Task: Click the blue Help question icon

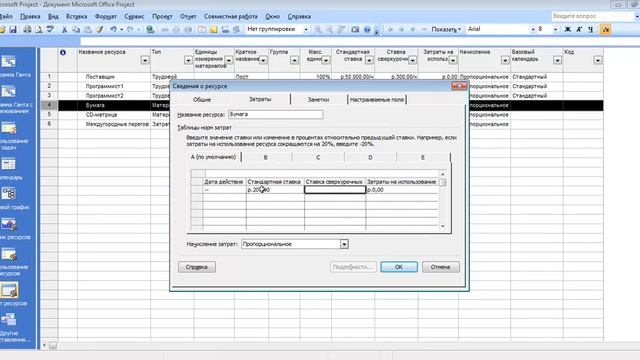Action: point(367,29)
